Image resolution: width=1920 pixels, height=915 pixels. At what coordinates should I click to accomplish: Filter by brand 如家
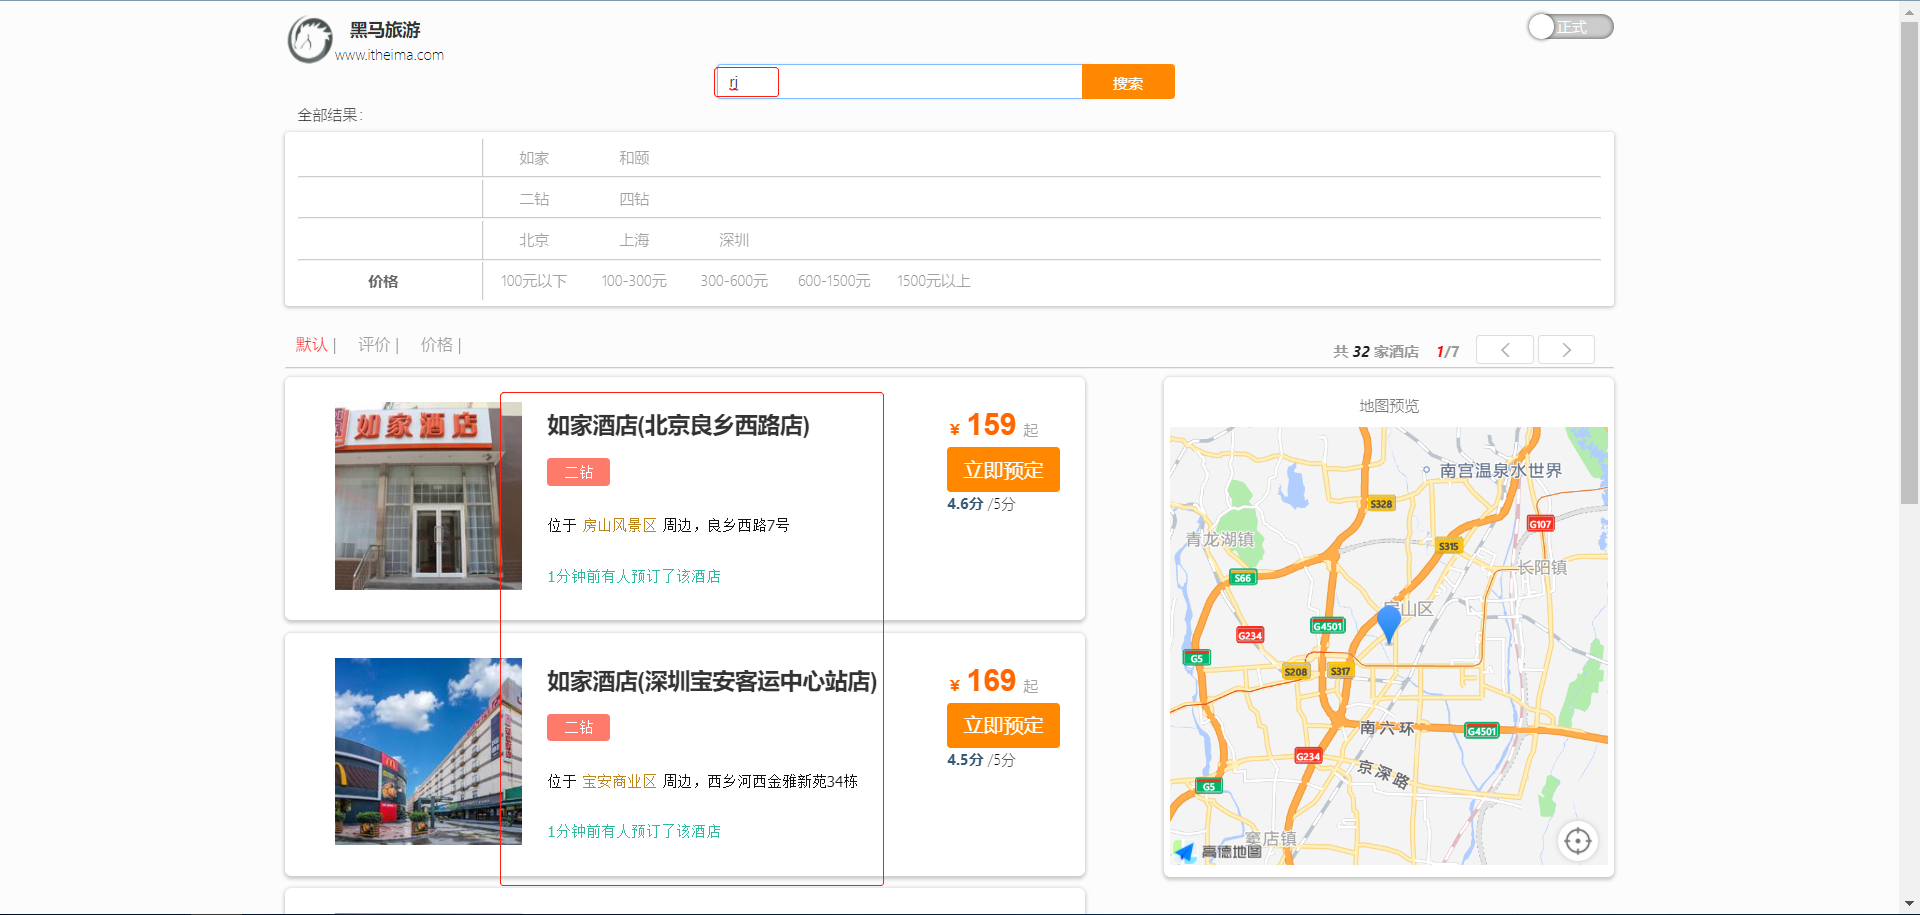[534, 158]
